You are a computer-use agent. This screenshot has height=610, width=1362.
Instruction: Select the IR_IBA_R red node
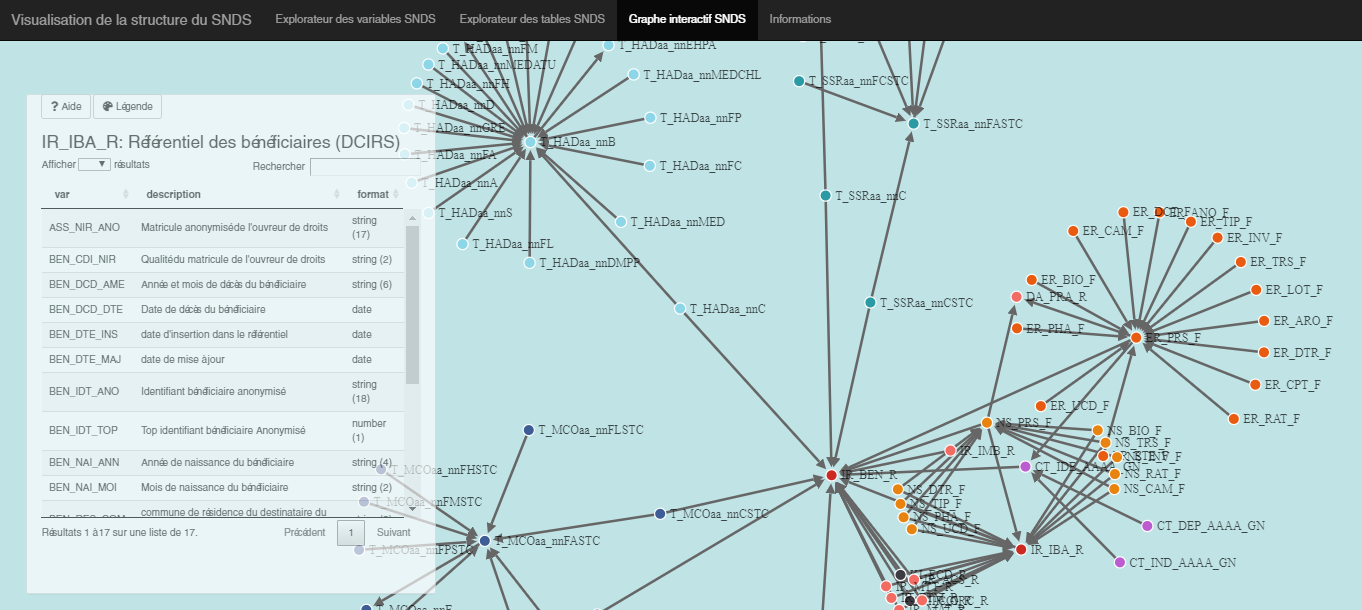pyautogui.click(x=1021, y=550)
